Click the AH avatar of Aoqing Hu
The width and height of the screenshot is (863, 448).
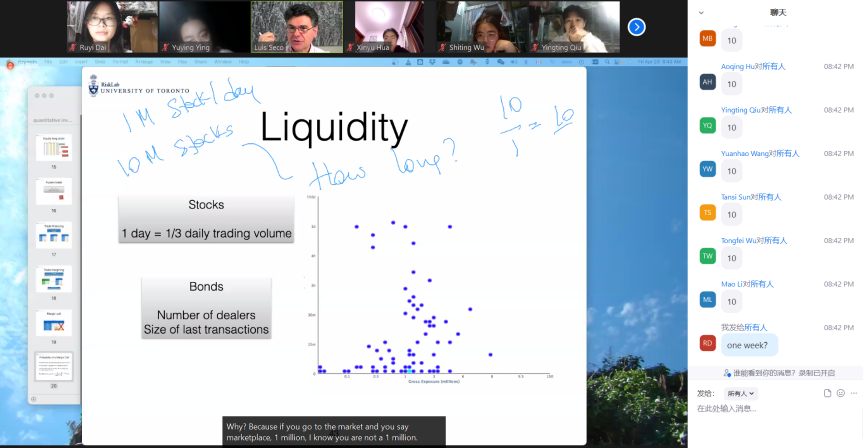[708, 82]
